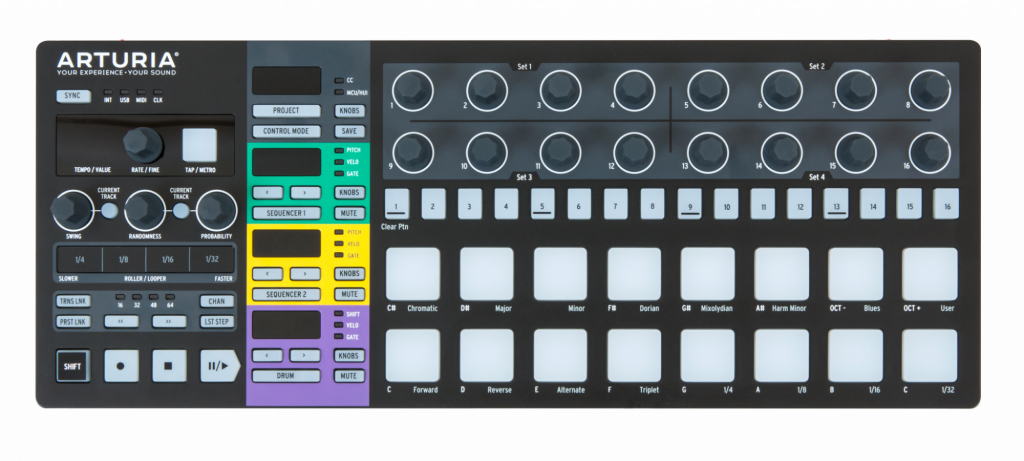Adjust the PROBABILITY knob

217,210
